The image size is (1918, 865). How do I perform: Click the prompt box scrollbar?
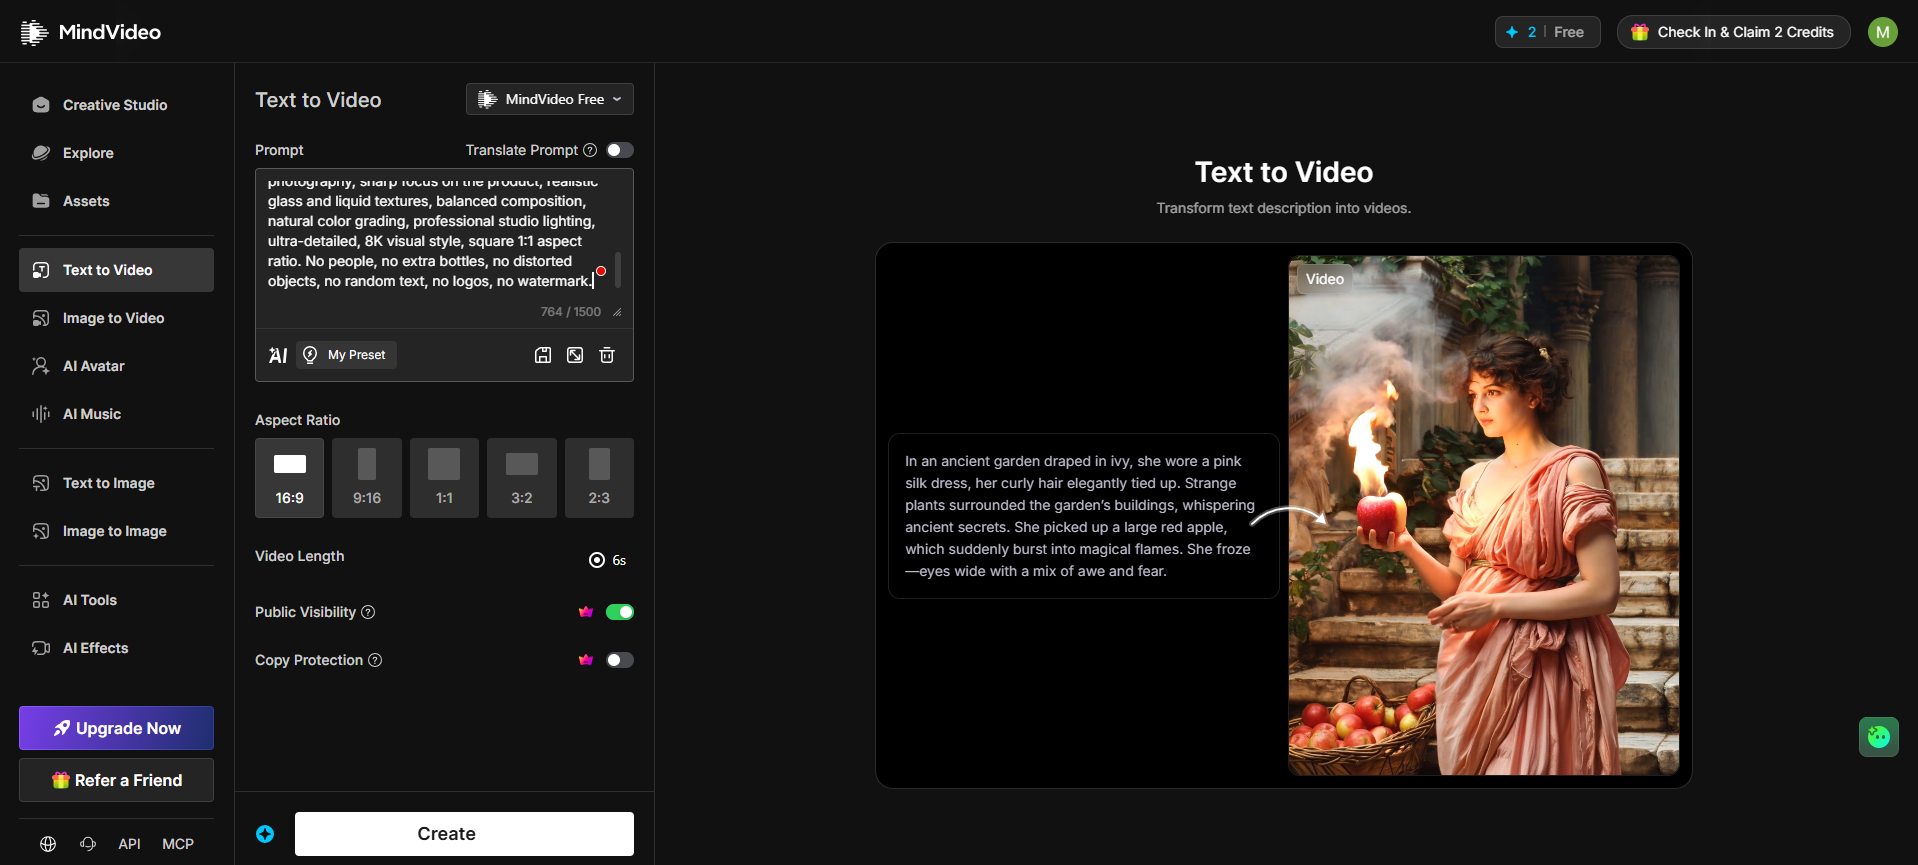(618, 269)
